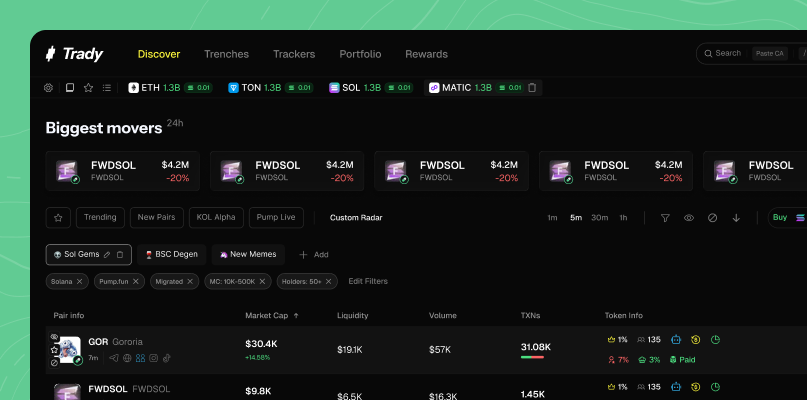Hide GOR using its crossed-eye icon
This screenshot has height=400, width=807.
pos(54,337)
